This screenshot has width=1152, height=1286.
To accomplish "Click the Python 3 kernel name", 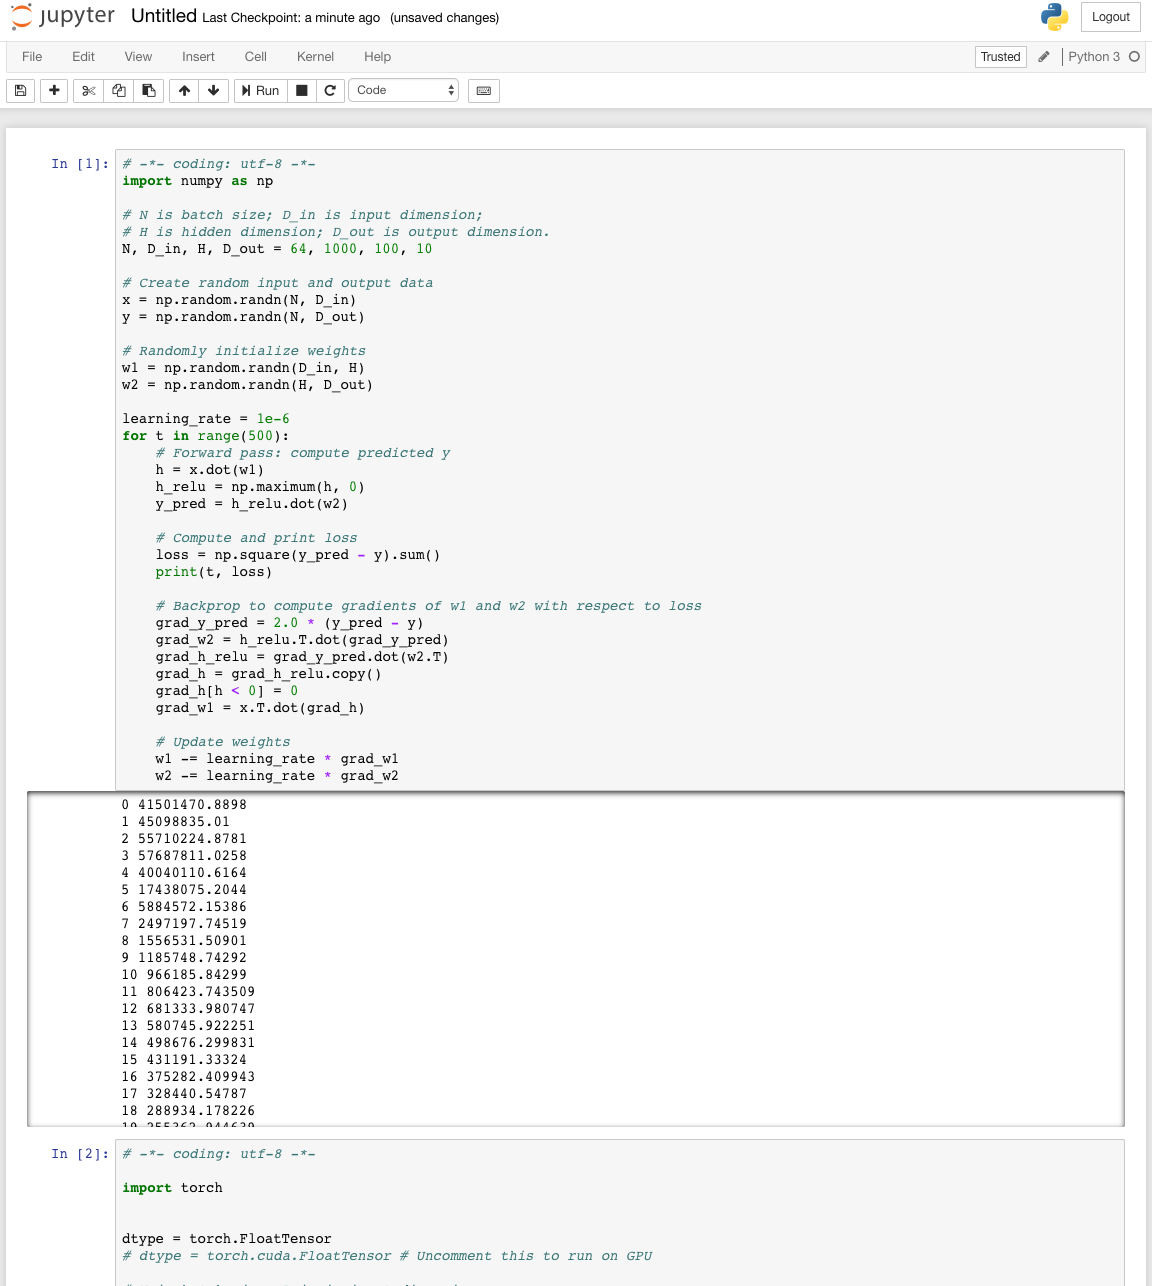I will click(x=1094, y=57).
